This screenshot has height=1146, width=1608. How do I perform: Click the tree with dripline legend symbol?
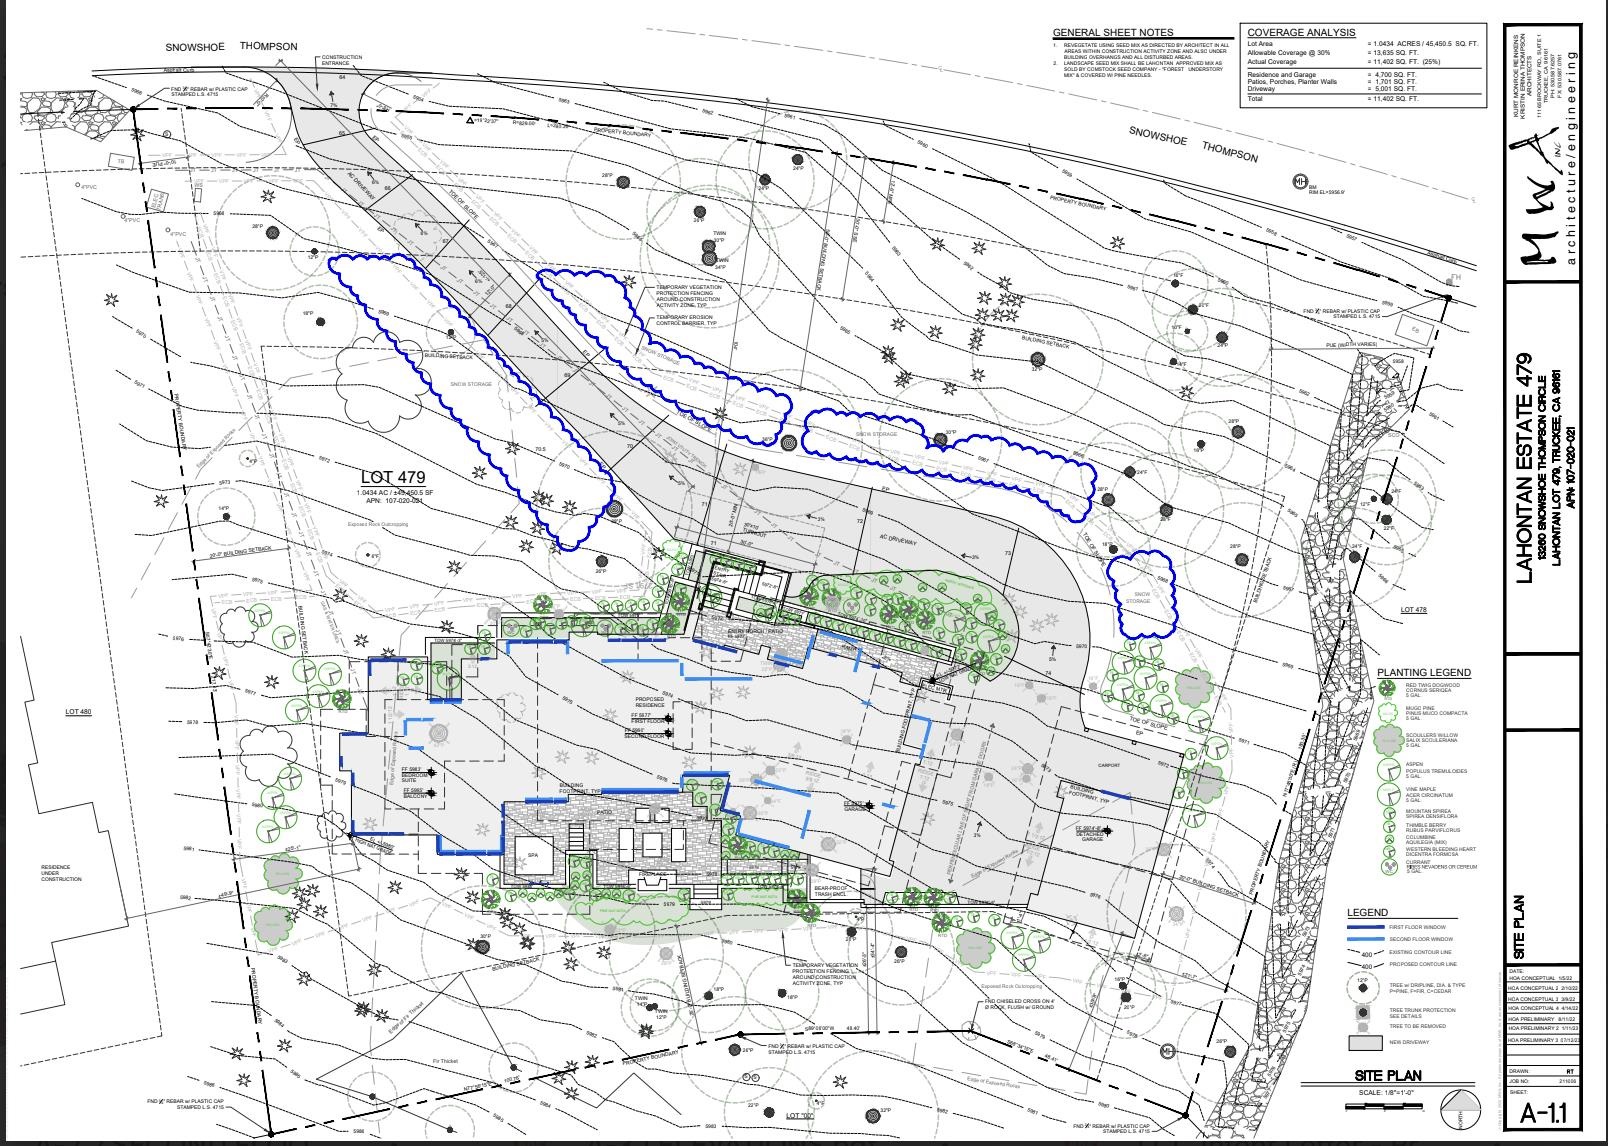point(1364,988)
